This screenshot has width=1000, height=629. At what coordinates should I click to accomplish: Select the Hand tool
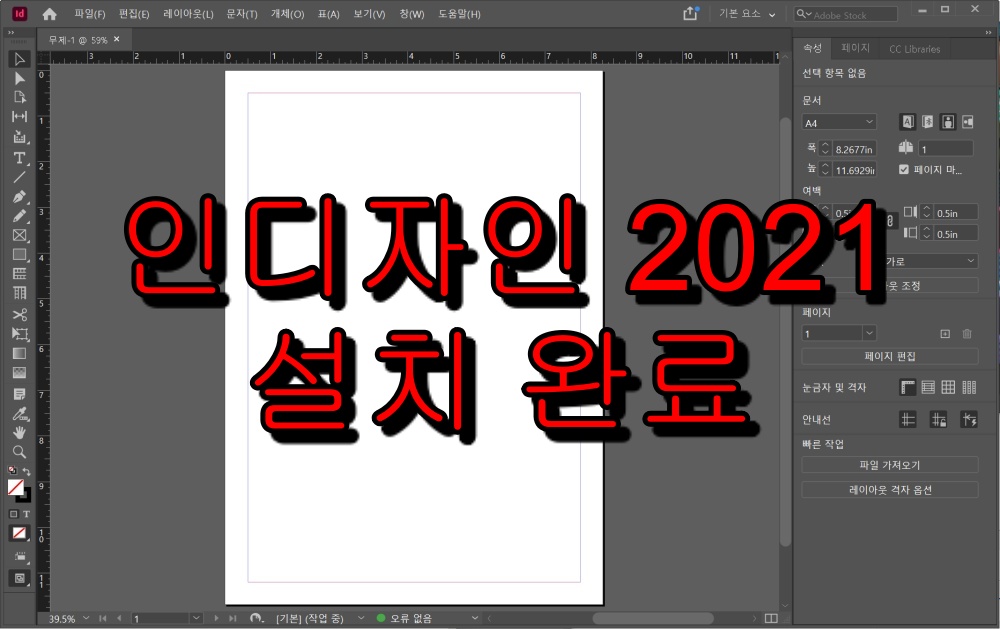coord(18,432)
